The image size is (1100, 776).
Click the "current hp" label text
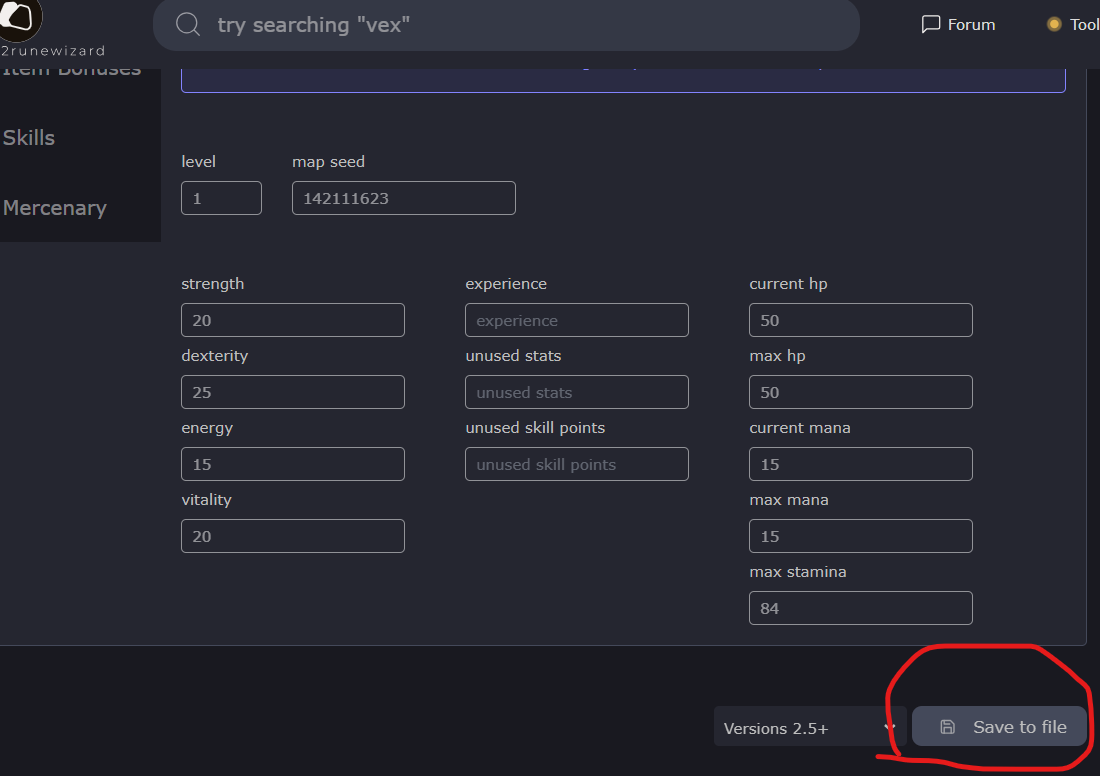[789, 284]
